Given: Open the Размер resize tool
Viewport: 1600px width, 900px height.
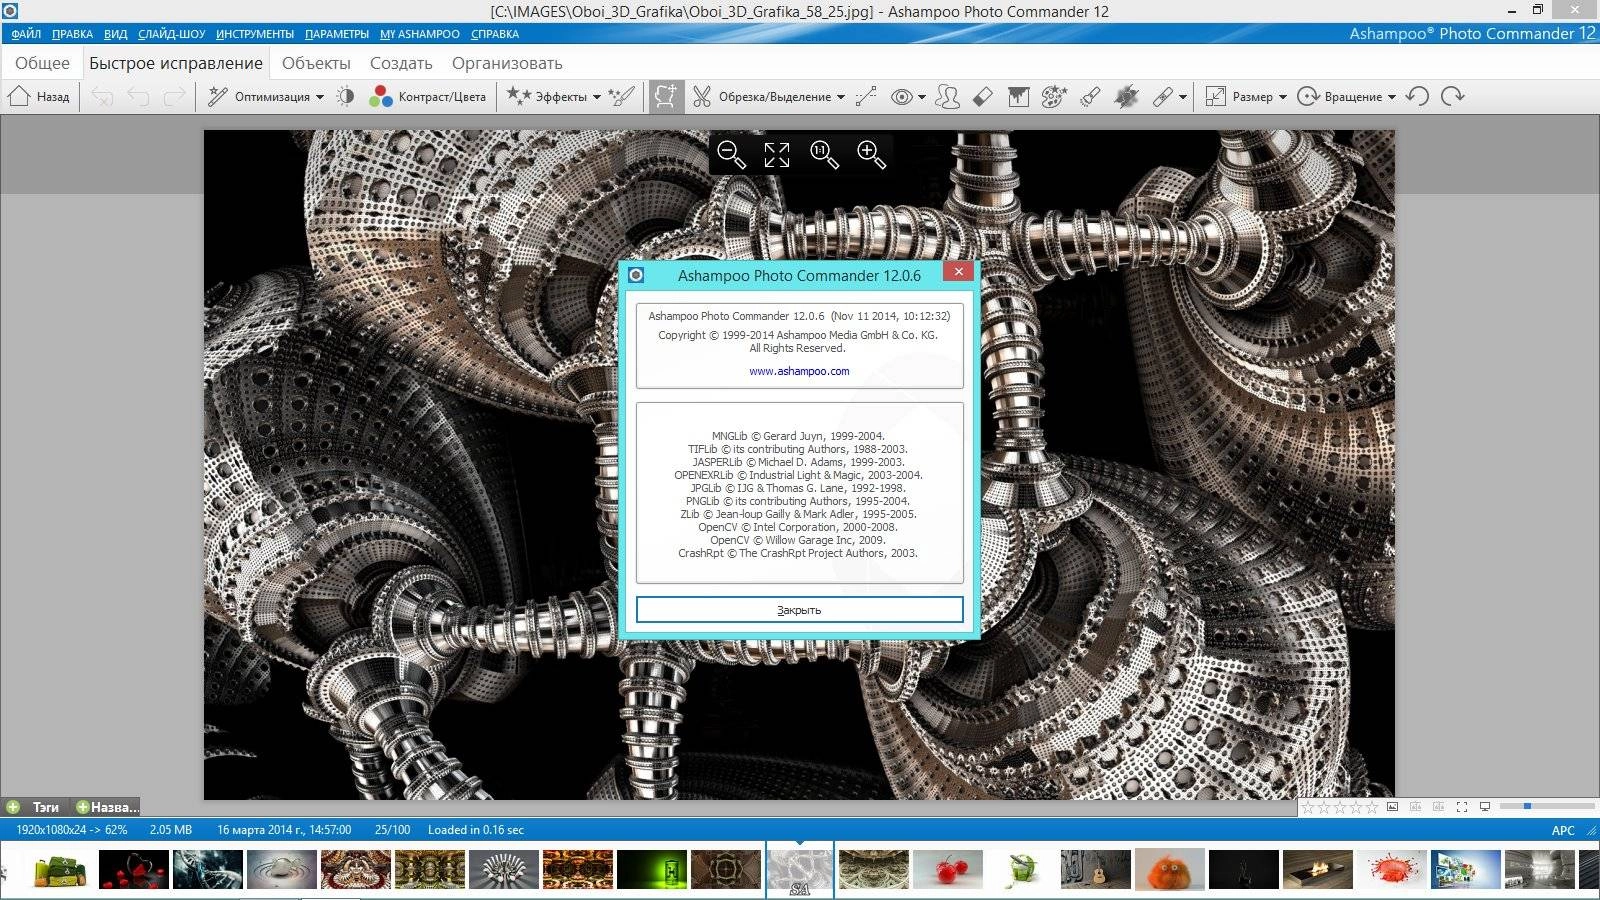Looking at the screenshot, I should click(x=1239, y=97).
